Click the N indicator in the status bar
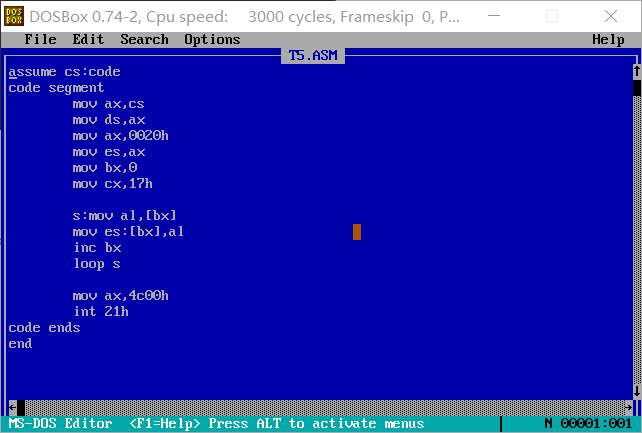Image resolution: width=642 pixels, height=433 pixels. 548,423
